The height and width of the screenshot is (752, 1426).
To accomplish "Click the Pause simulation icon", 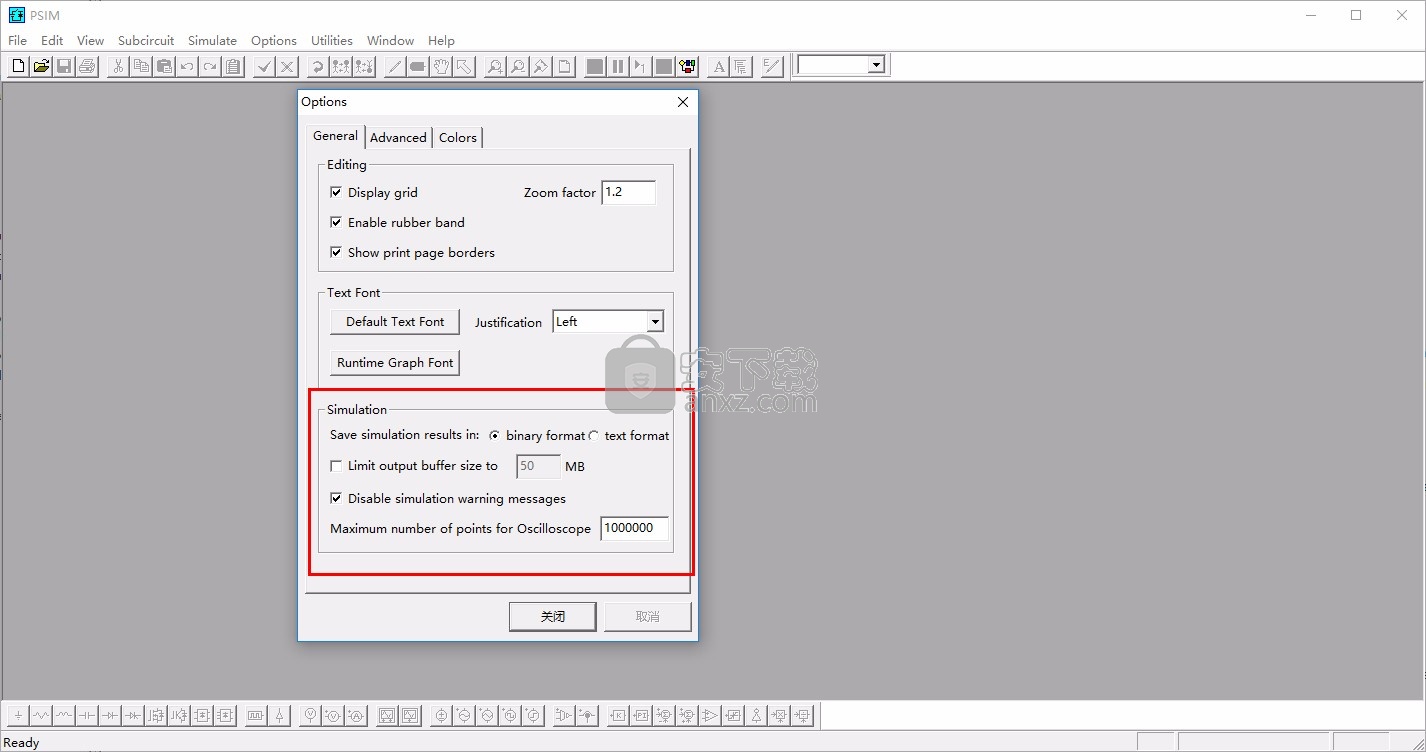I will 618,66.
